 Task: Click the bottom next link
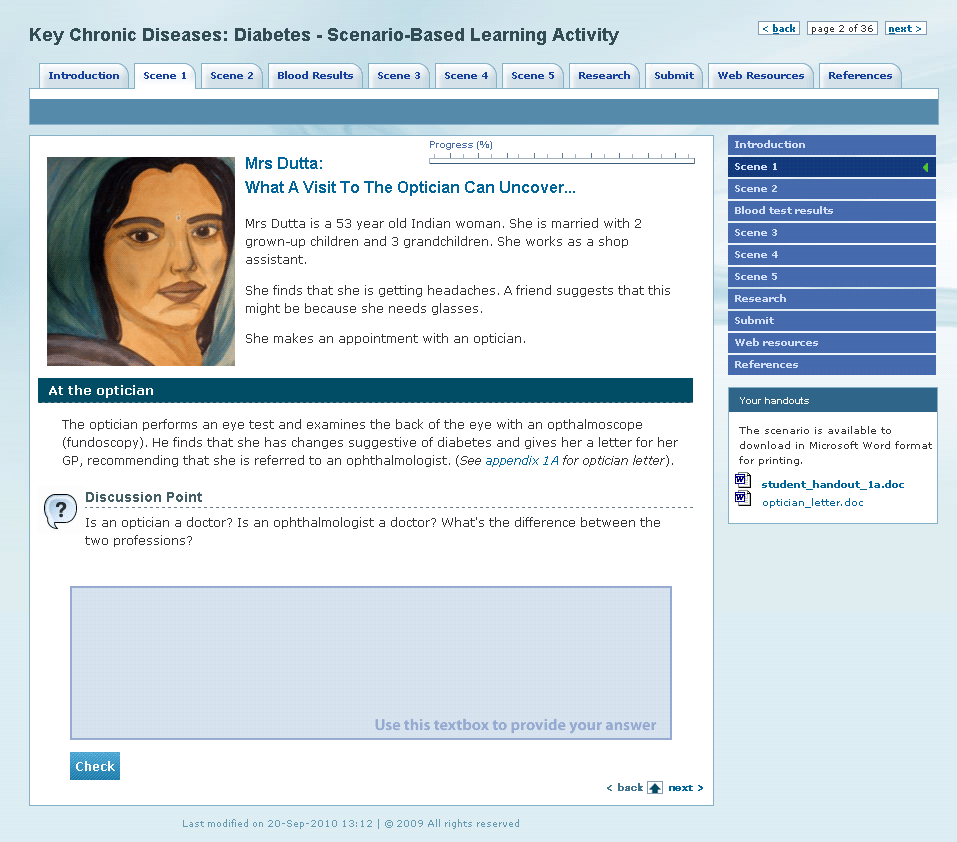click(685, 788)
